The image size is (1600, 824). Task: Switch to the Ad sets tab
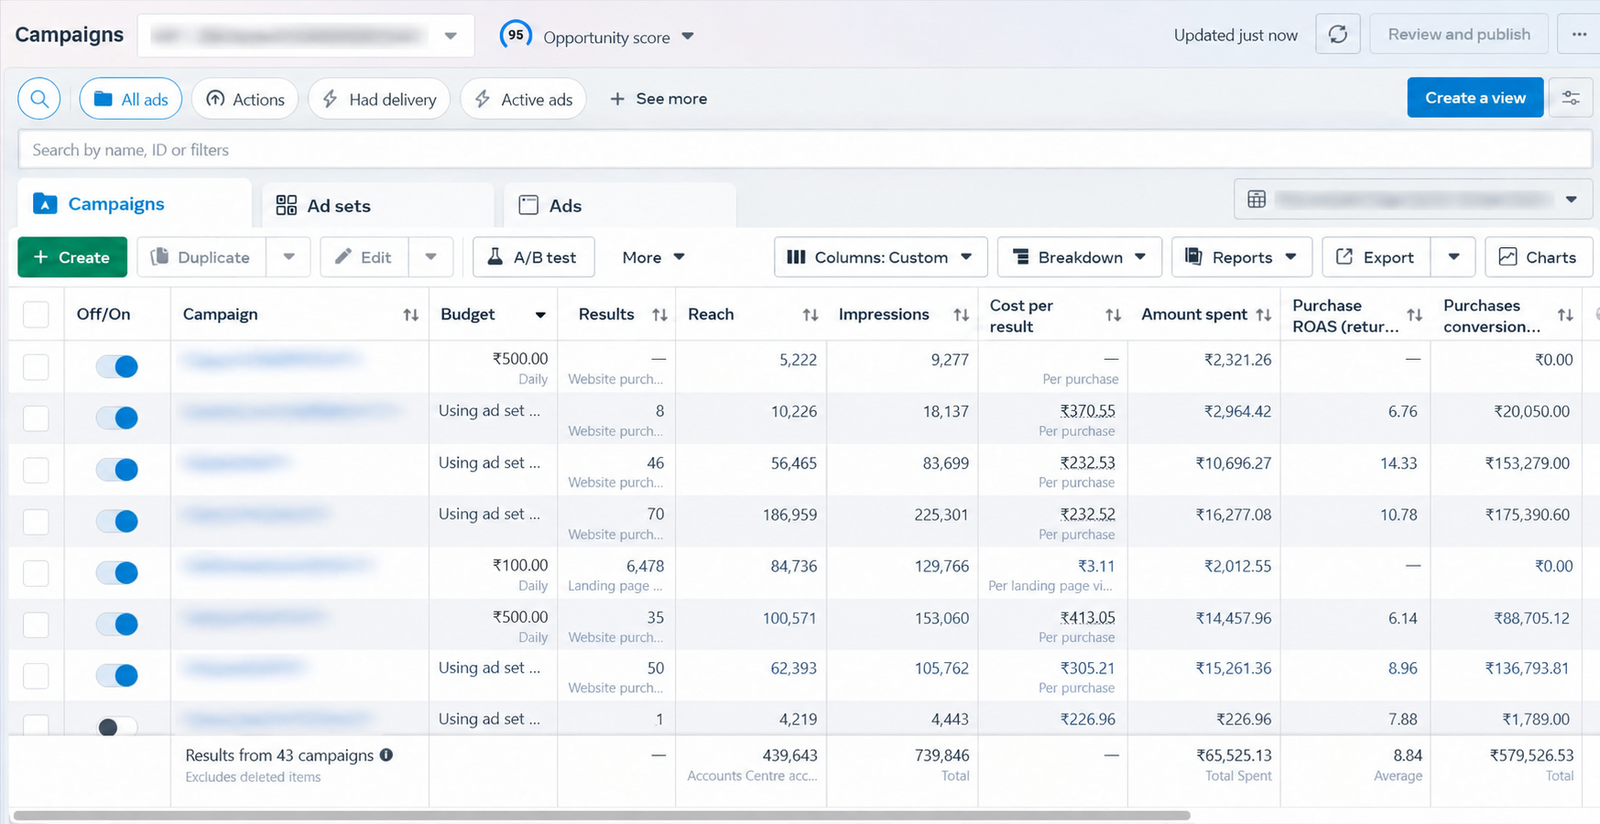coord(378,205)
